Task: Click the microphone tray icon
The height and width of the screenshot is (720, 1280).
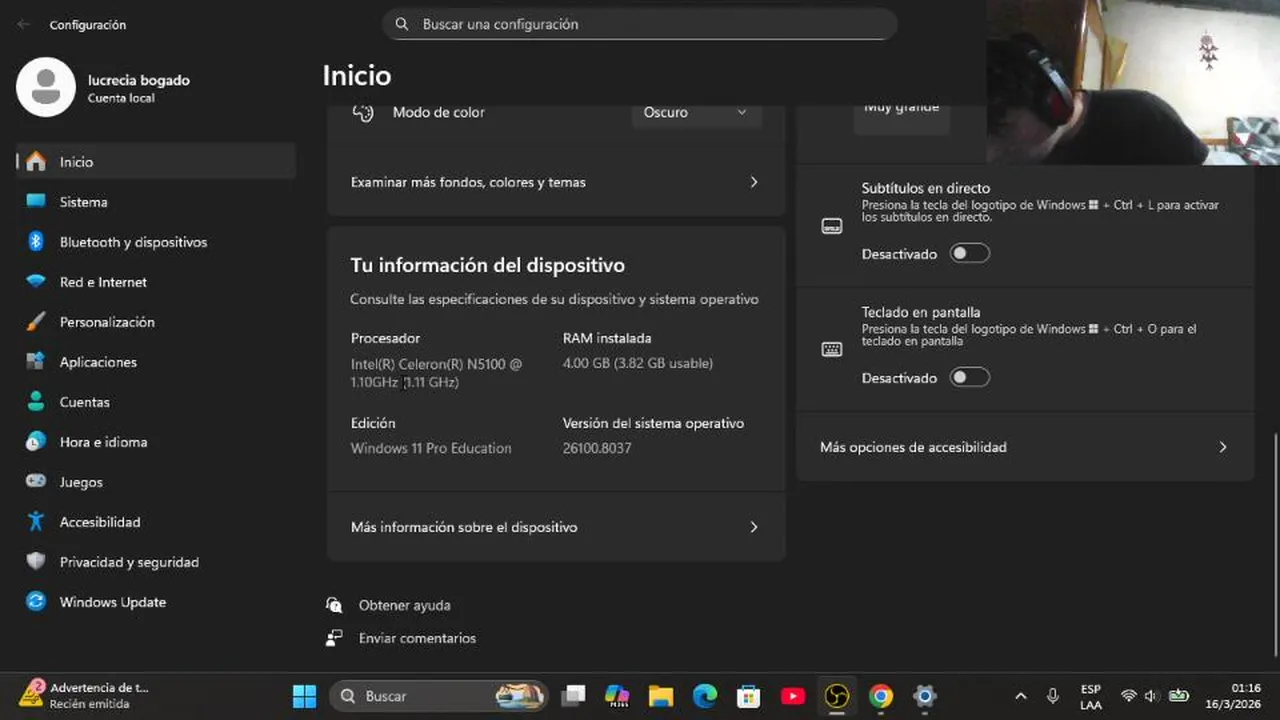Action: 1052,696
